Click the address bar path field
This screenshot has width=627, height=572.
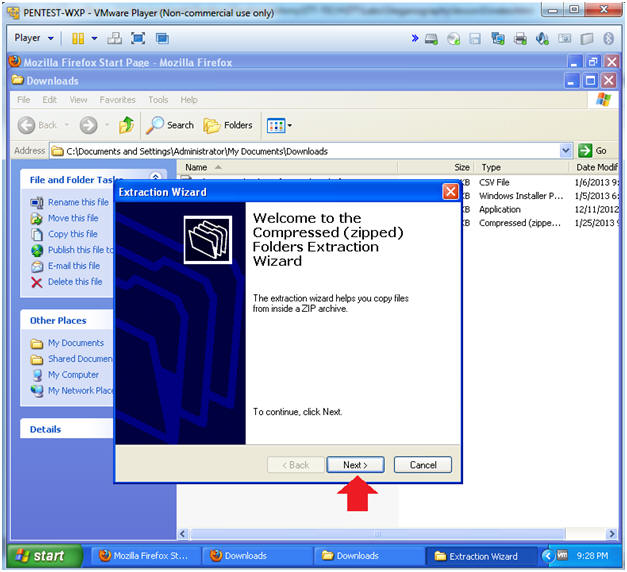pyautogui.click(x=306, y=151)
